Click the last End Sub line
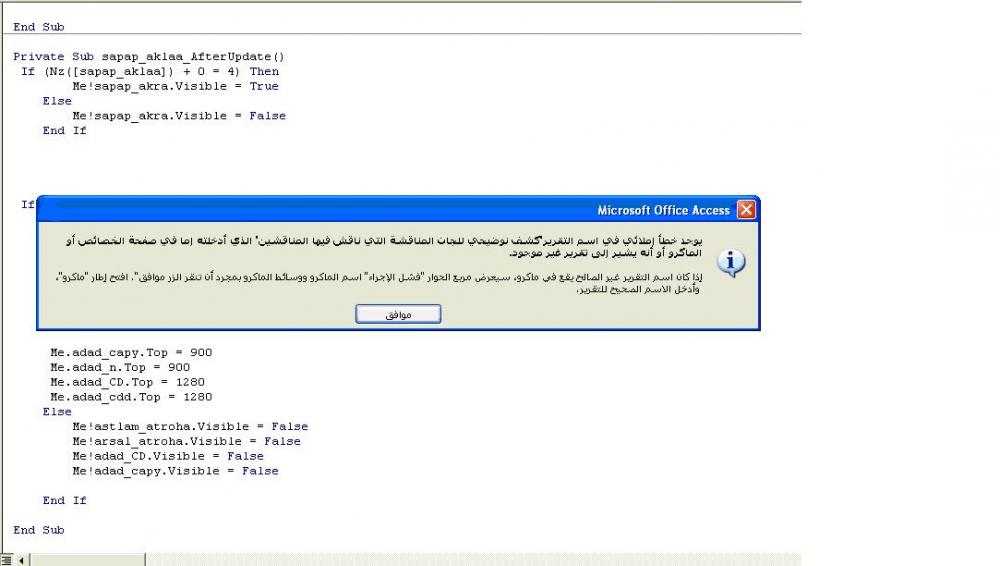This screenshot has width=1000, height=566. pyautogui.click(x=39, y=530)
